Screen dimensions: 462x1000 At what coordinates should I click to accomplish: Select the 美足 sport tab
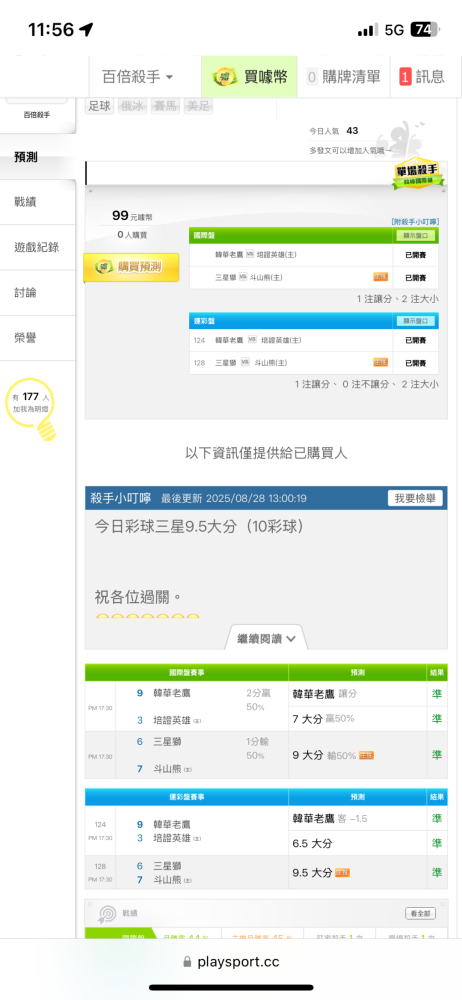pos(198,107)
